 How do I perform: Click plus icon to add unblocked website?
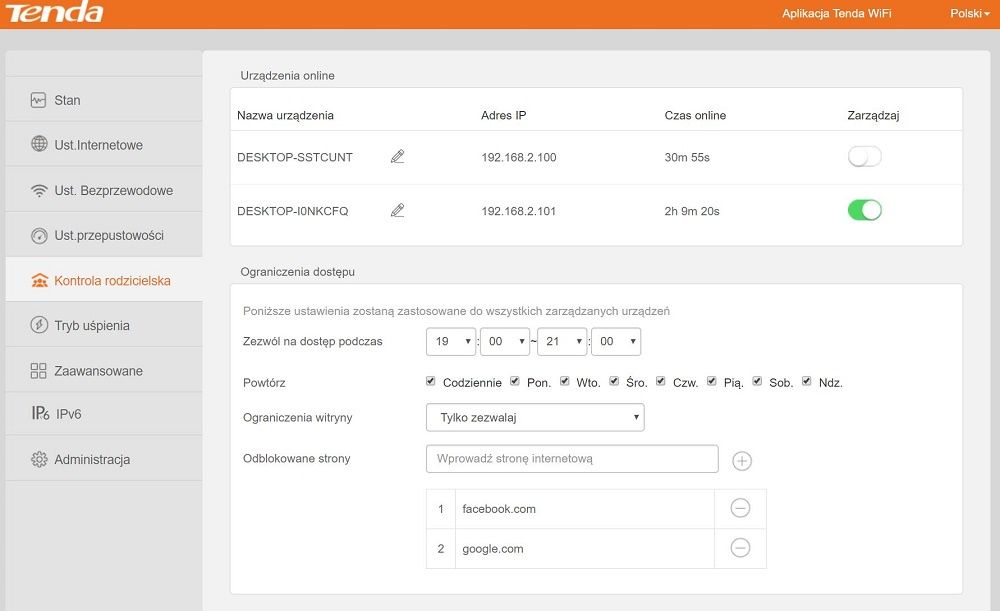[x=742, y=460]
